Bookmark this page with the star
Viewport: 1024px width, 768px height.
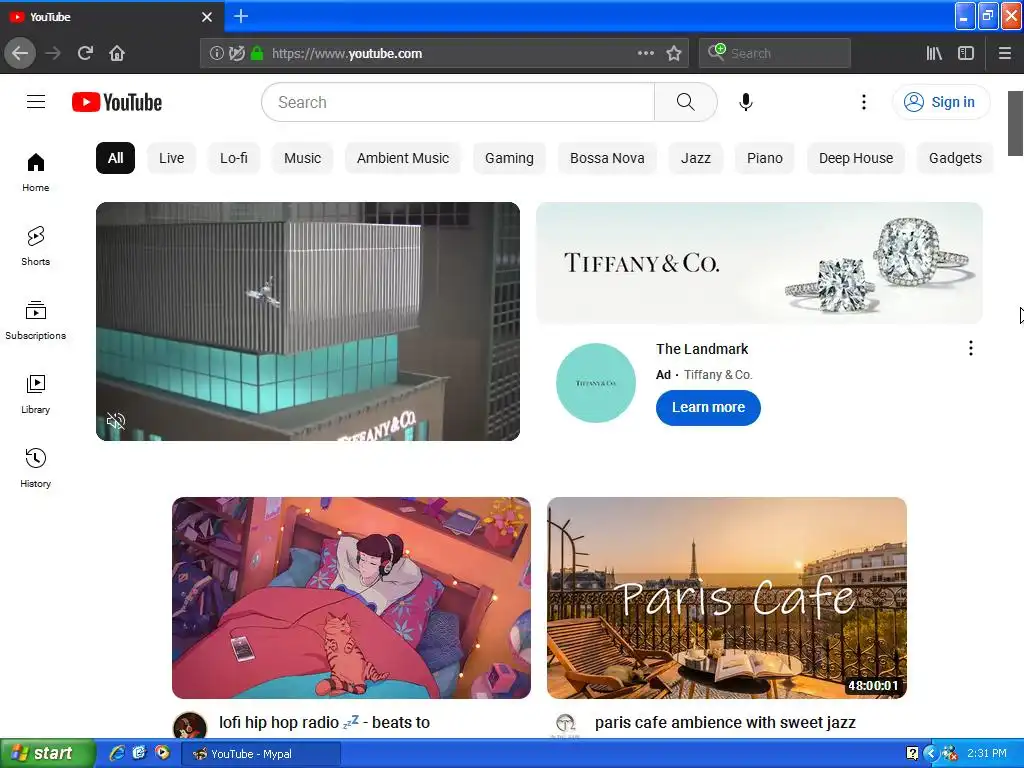point(674,53)
